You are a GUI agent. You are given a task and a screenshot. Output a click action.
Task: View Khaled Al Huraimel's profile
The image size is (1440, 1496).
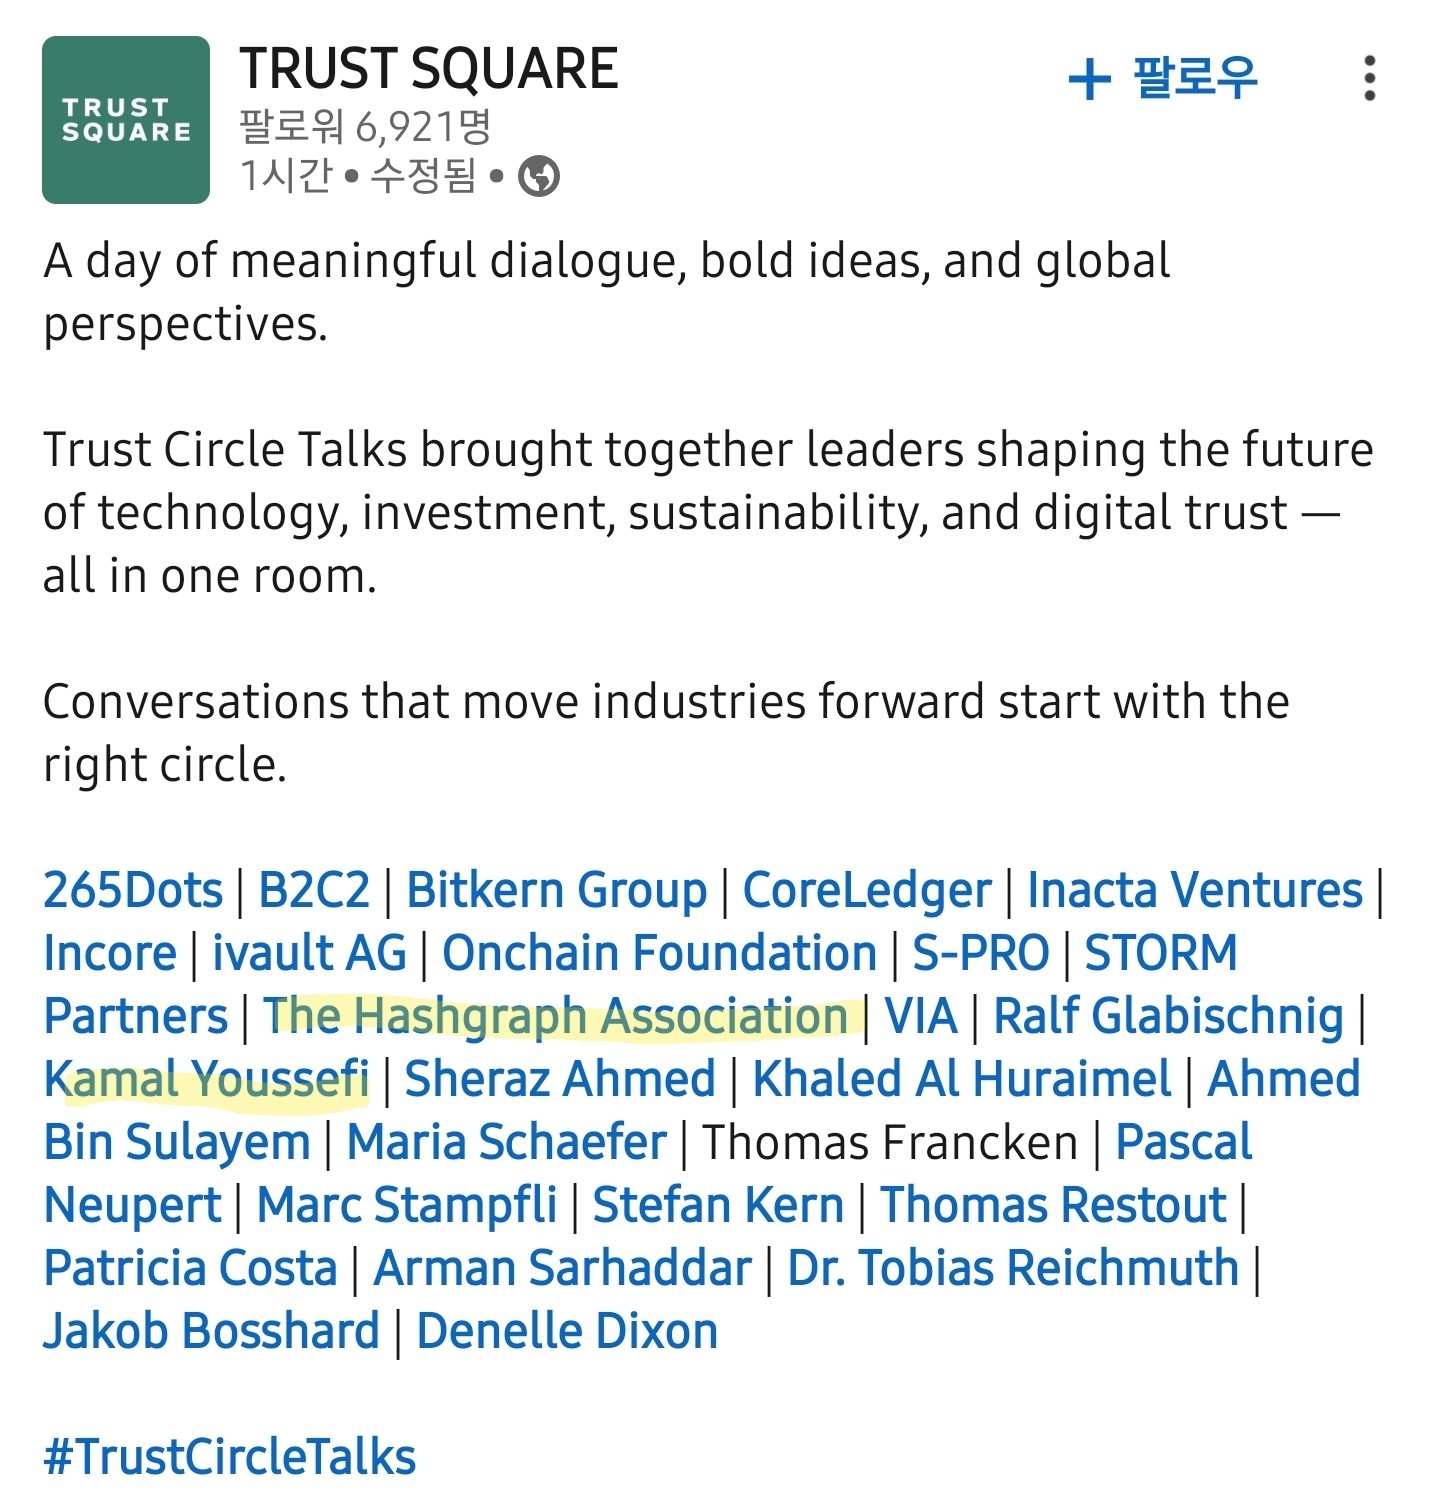(961, 1079)
